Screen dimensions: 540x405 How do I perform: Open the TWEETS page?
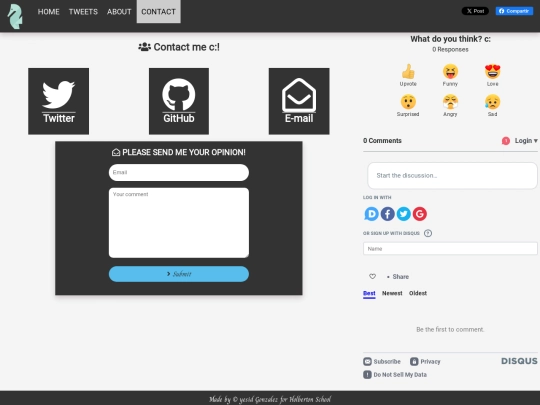click(83, 12)
